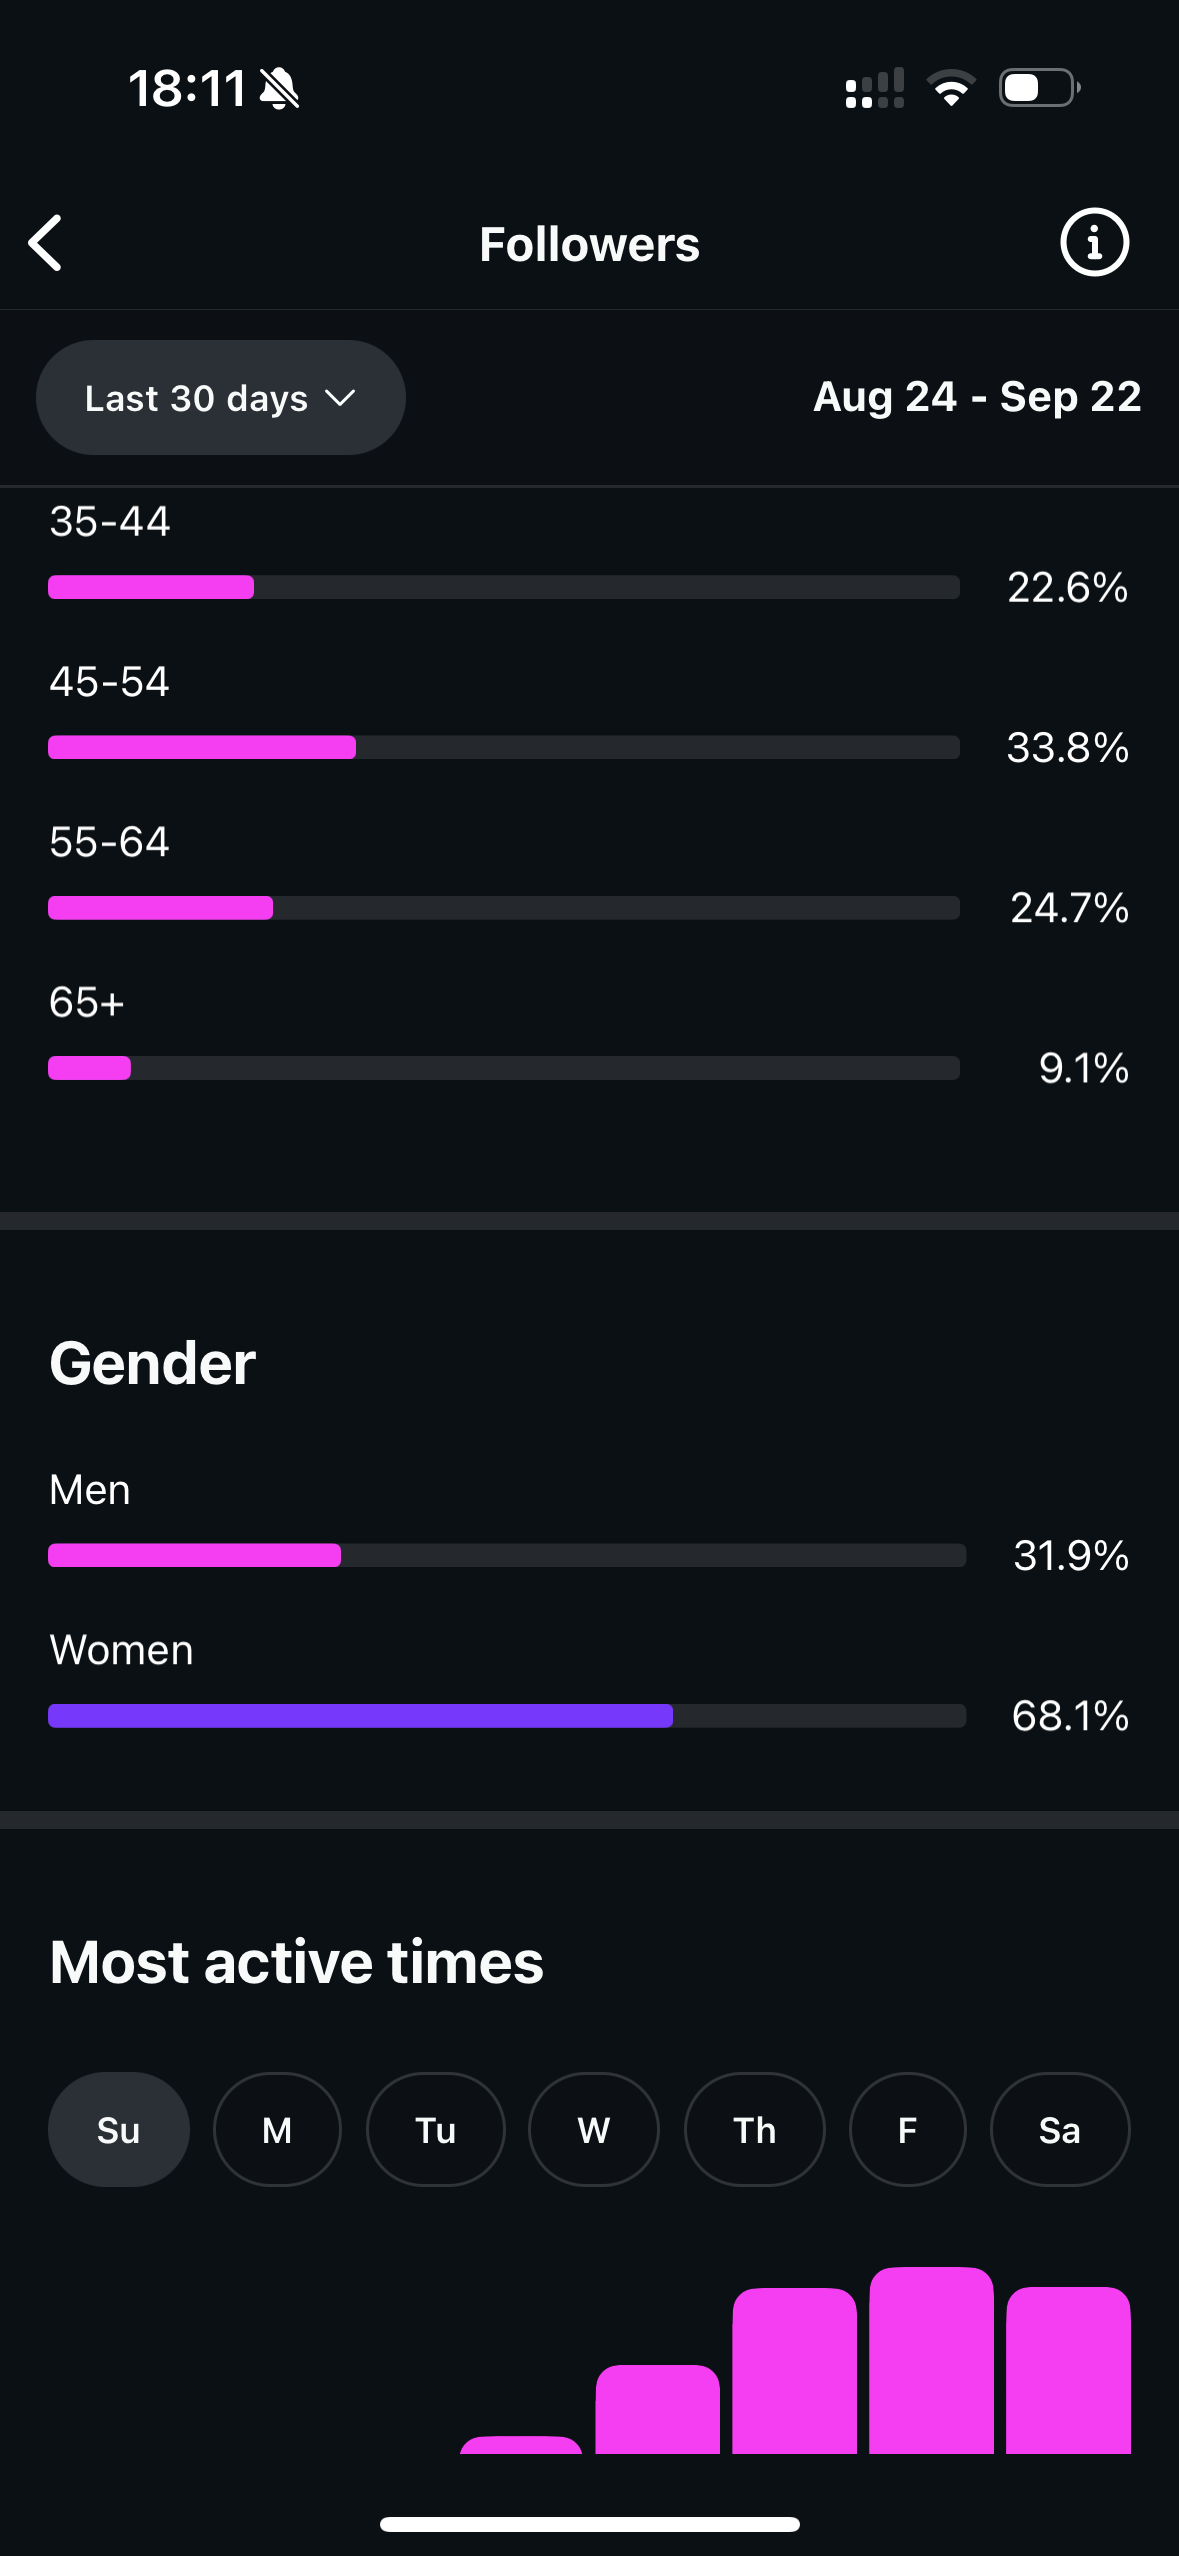Viewport: 1179px width, 2556px height.
Task: Open the followers info icon
Action: pyautogui.click(x=1094, y=243)
